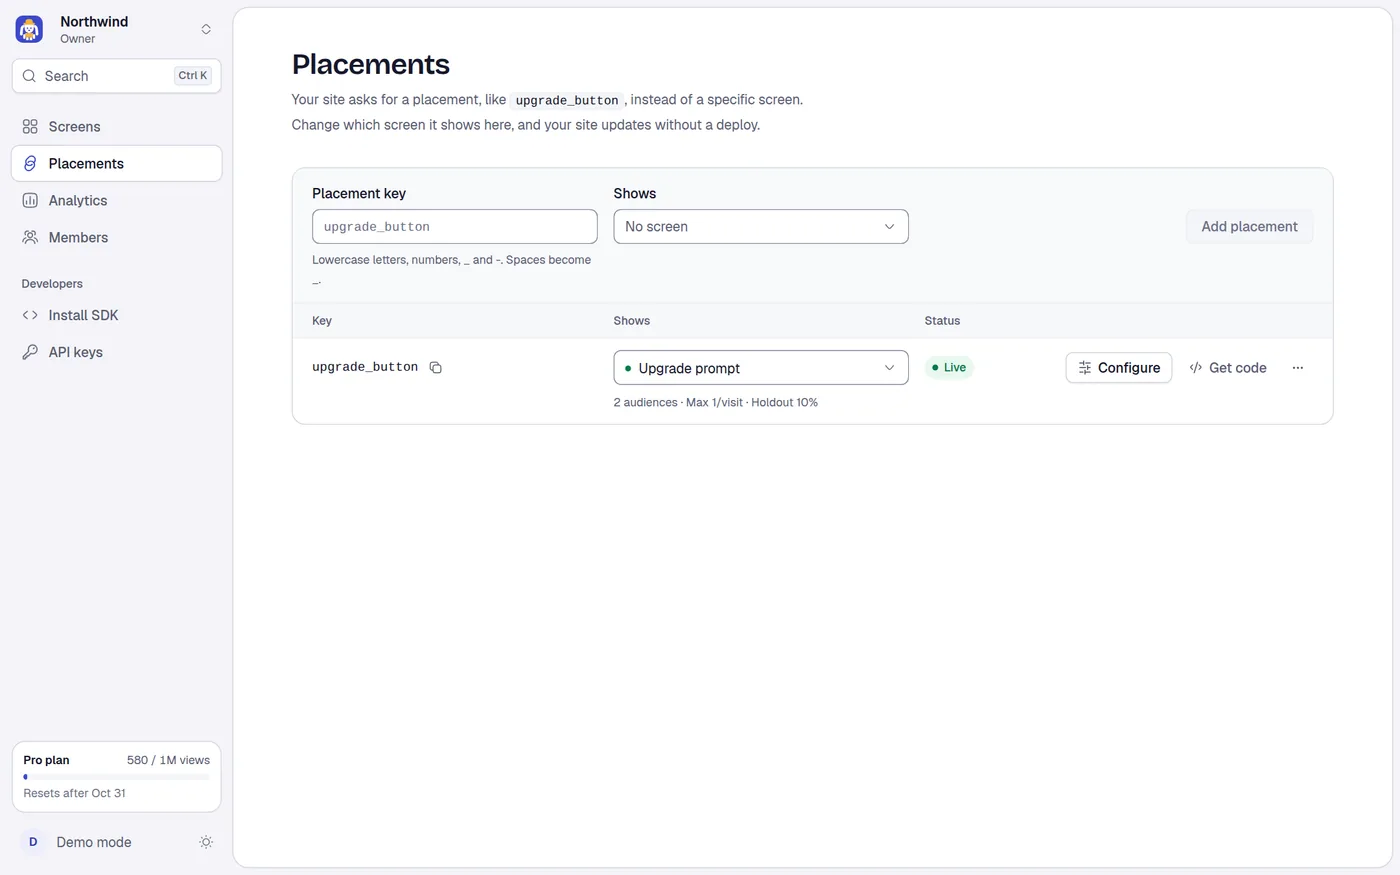Click the Status column header

(x=942, y=321)
